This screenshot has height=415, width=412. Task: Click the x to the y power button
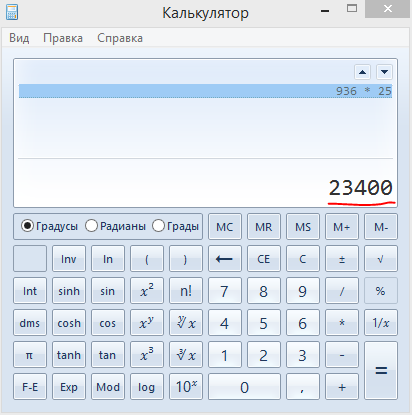pyautogui.click(x=147, y=323)
